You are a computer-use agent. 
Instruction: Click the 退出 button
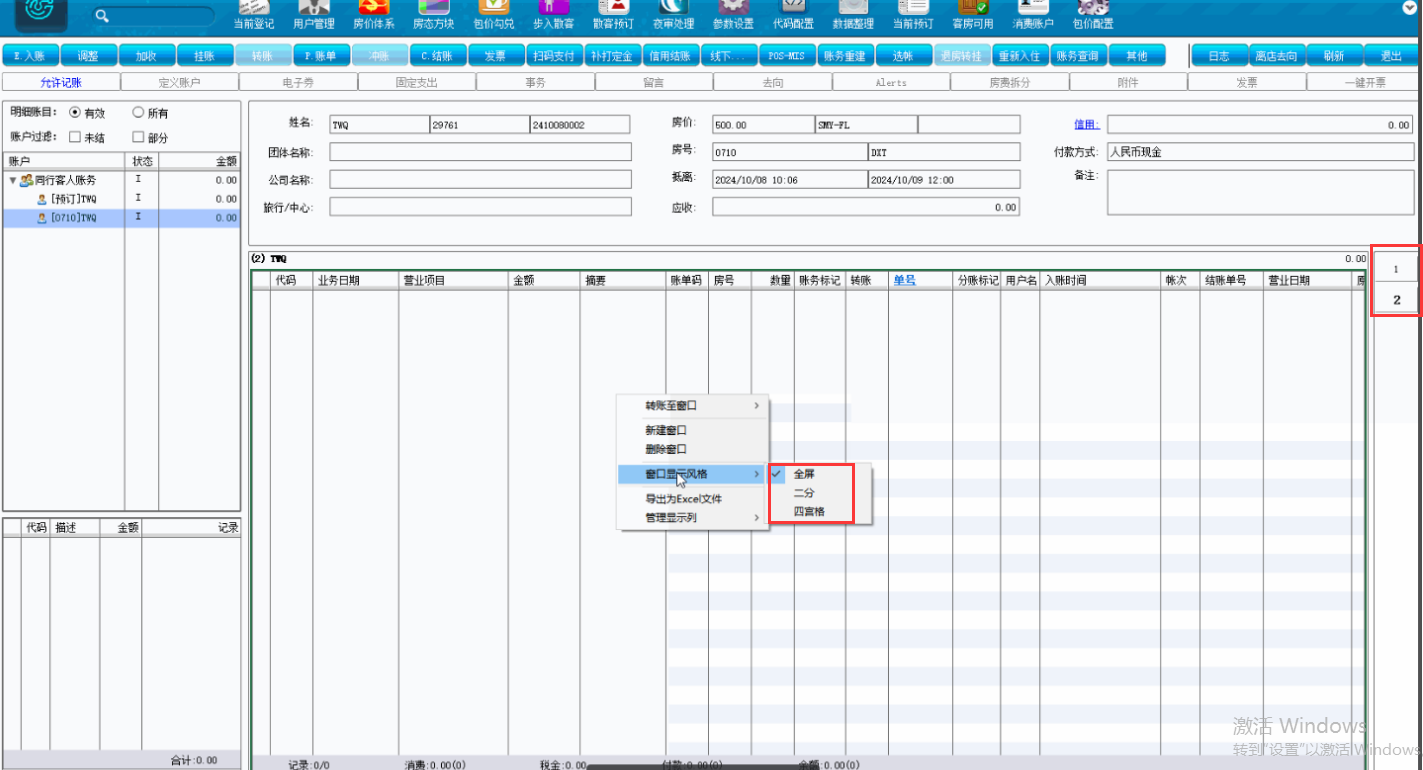click(1391, 56)
